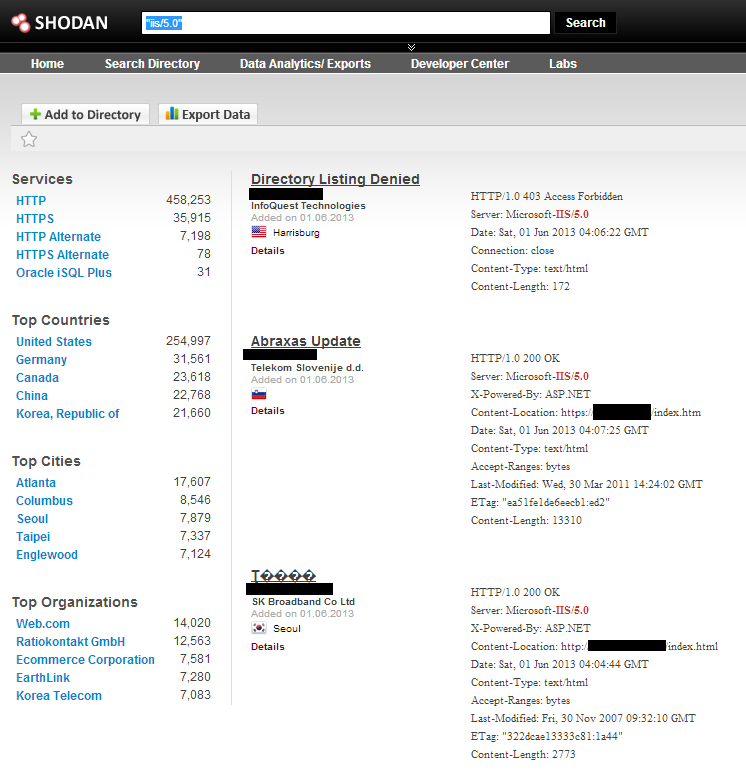The width and height of the screenshot is (746, 779).
Task: Click HTTP/1.0 403 Access Forbidden header
Action: click(546, 196)
